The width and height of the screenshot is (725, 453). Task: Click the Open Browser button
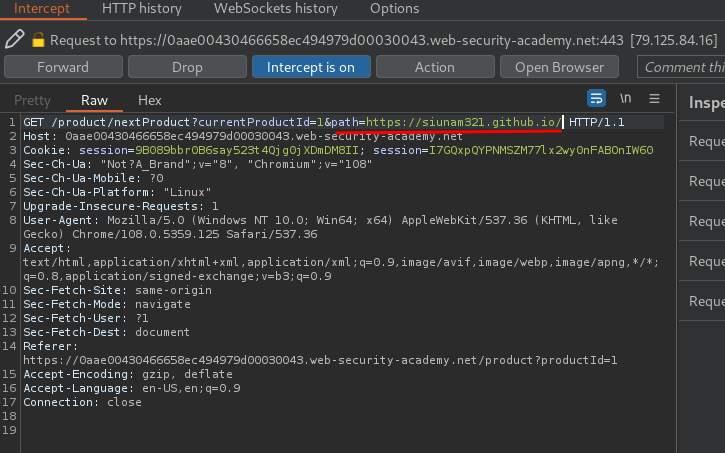559,67
